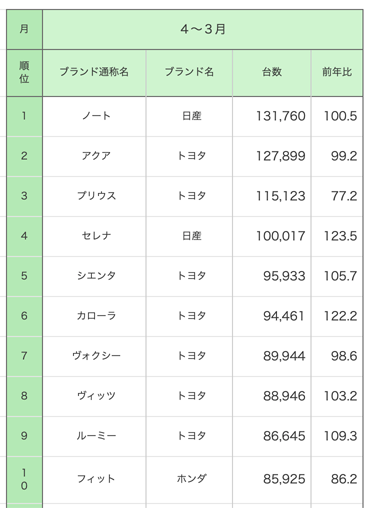Click the 前年比 column header
This screenshot has width=369, height=508.
tap(337, 73)
